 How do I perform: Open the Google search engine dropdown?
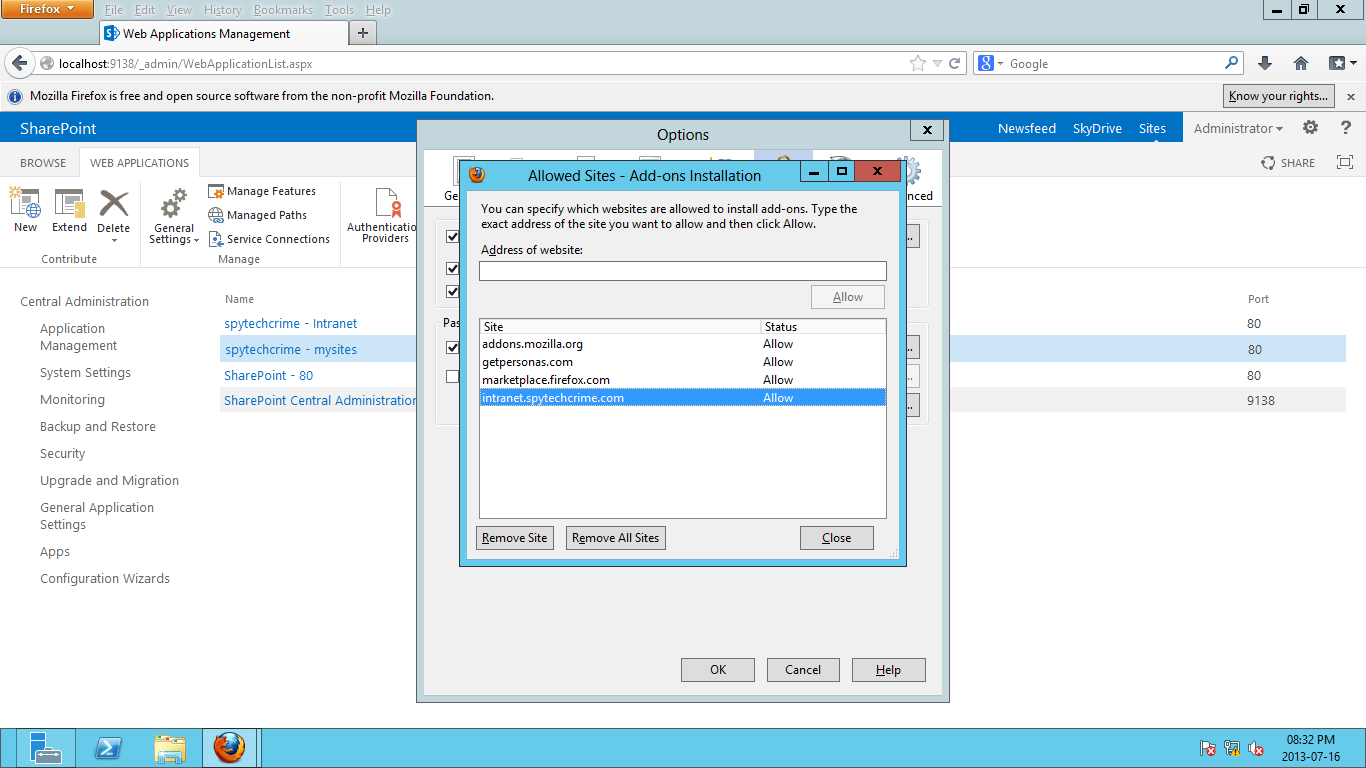coord(991,63)
